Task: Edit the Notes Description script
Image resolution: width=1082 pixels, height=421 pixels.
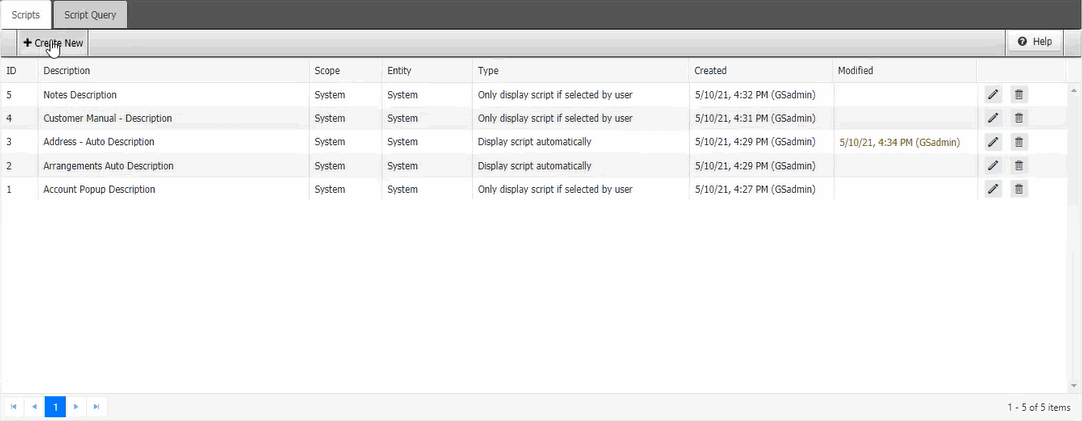Action: (x=993, y=94)
